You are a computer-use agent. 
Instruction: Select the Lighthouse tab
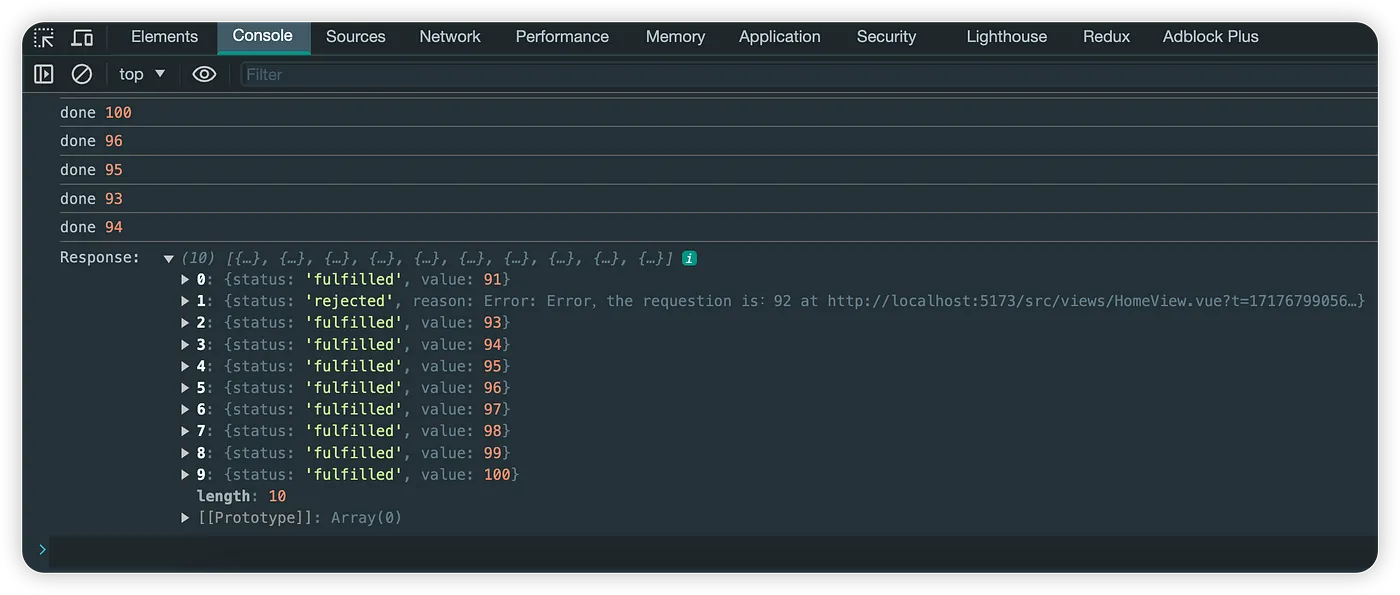[x=1006, y=36]
